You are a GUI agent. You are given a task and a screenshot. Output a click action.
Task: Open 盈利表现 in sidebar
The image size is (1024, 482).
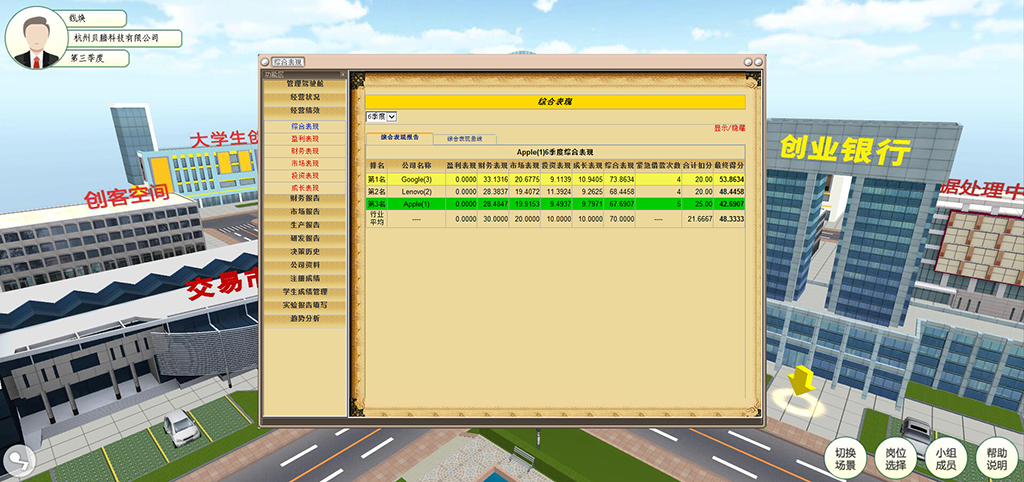click(x=304, y=139)
